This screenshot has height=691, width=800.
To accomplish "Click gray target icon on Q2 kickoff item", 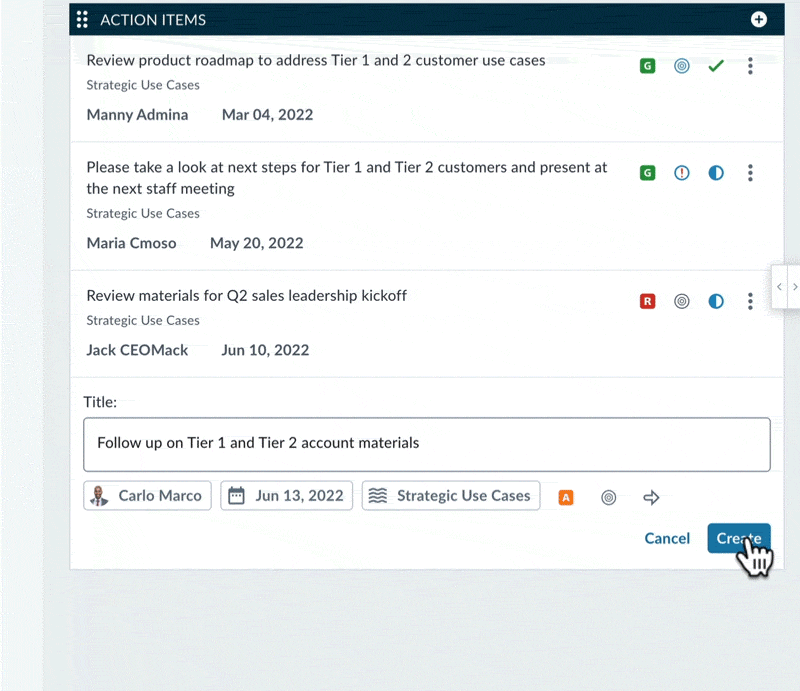I will (681, 301).
